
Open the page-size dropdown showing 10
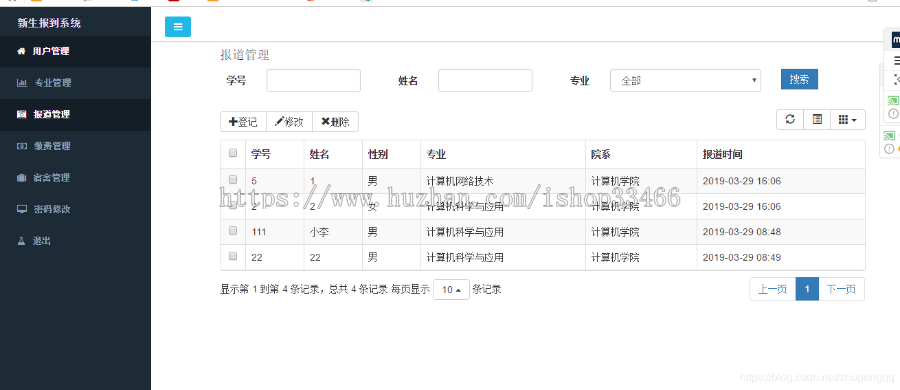[451, 289]
